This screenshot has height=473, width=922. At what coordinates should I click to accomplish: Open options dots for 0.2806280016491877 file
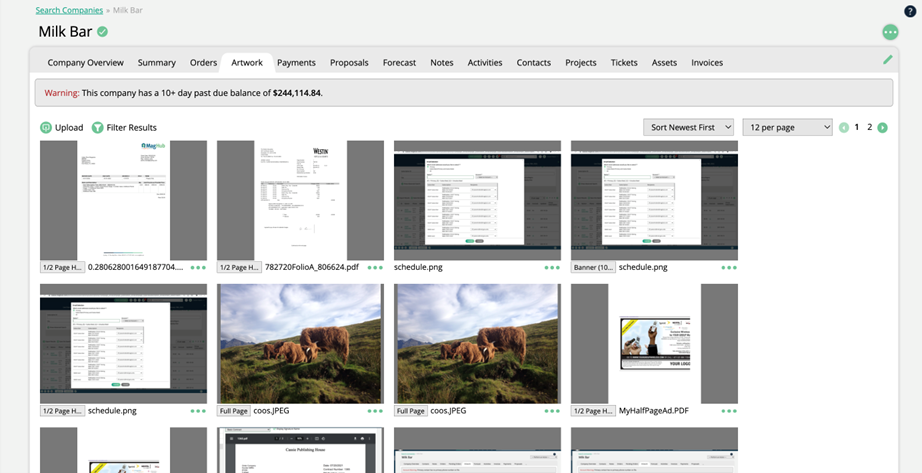[198, 268]
